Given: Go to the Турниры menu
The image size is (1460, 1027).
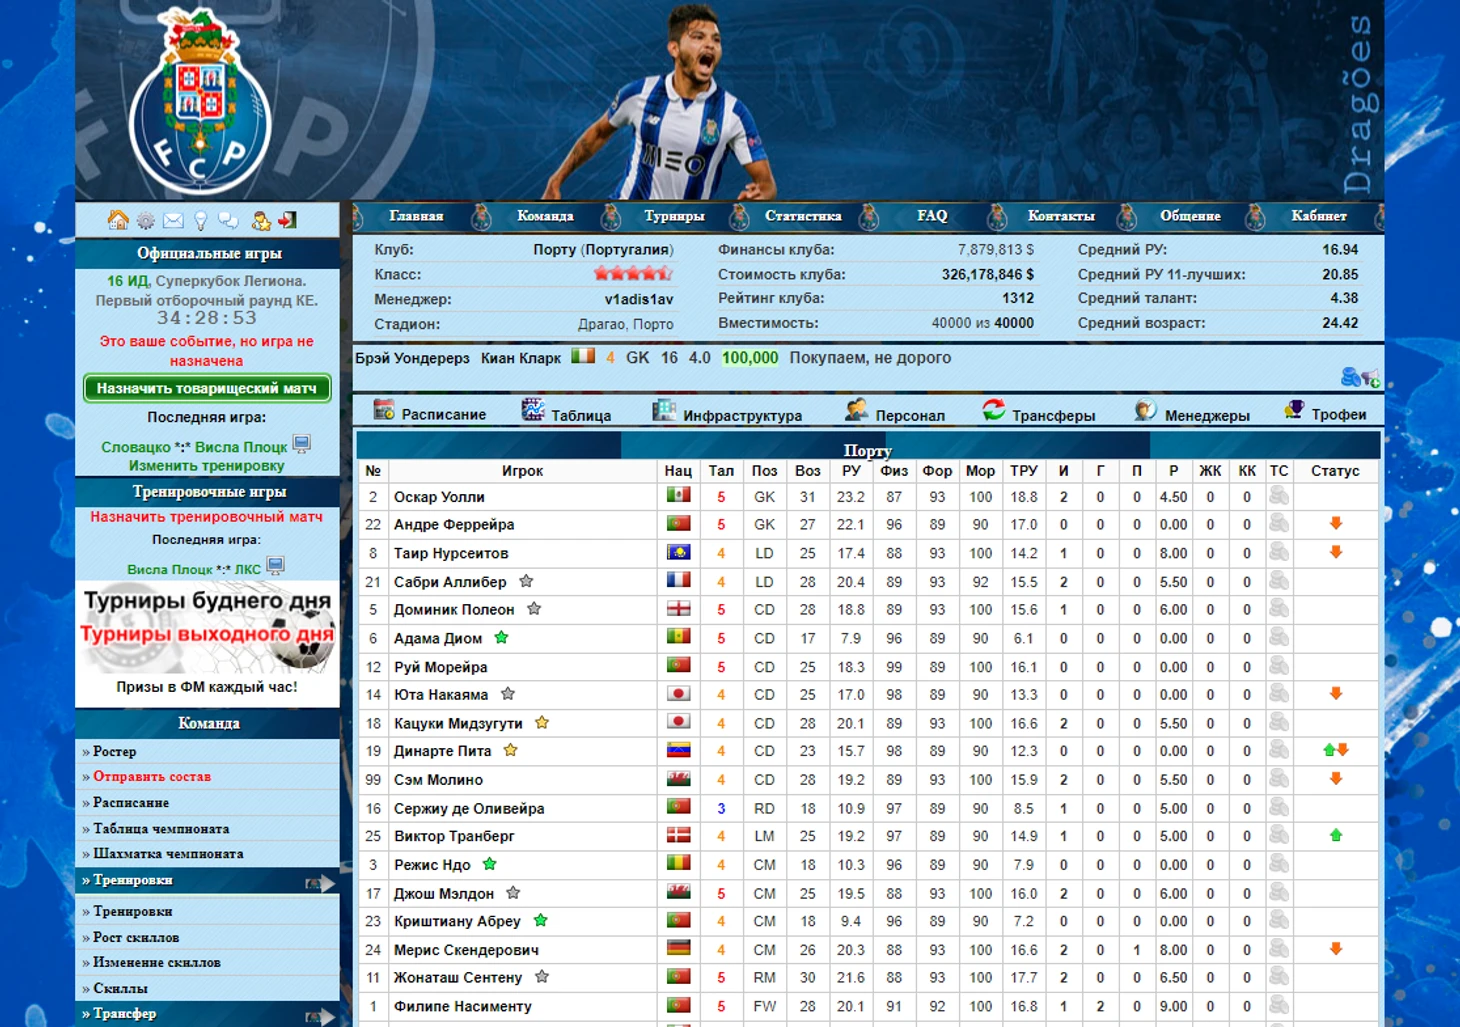Looking at the screenshot, I should click(x=674, y=216).
